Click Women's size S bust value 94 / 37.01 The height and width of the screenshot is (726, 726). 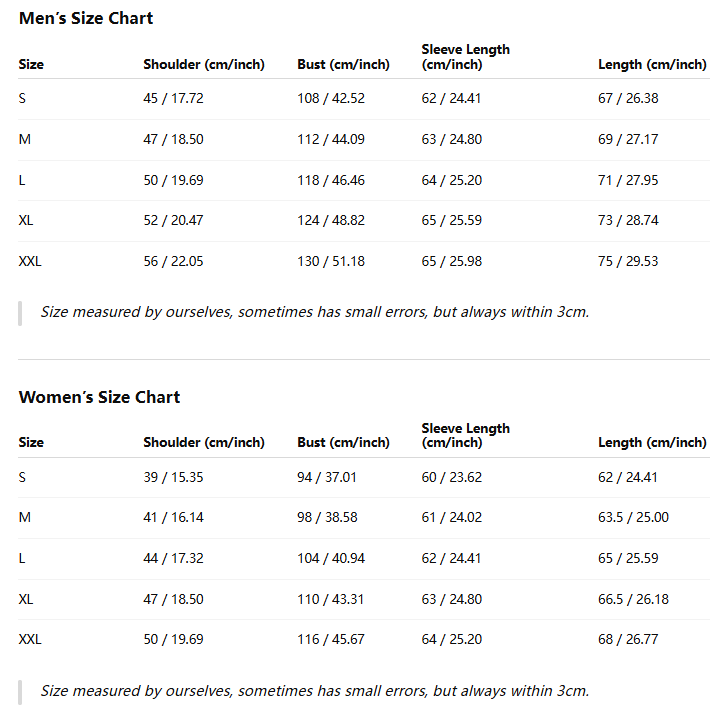click(326, 477)
